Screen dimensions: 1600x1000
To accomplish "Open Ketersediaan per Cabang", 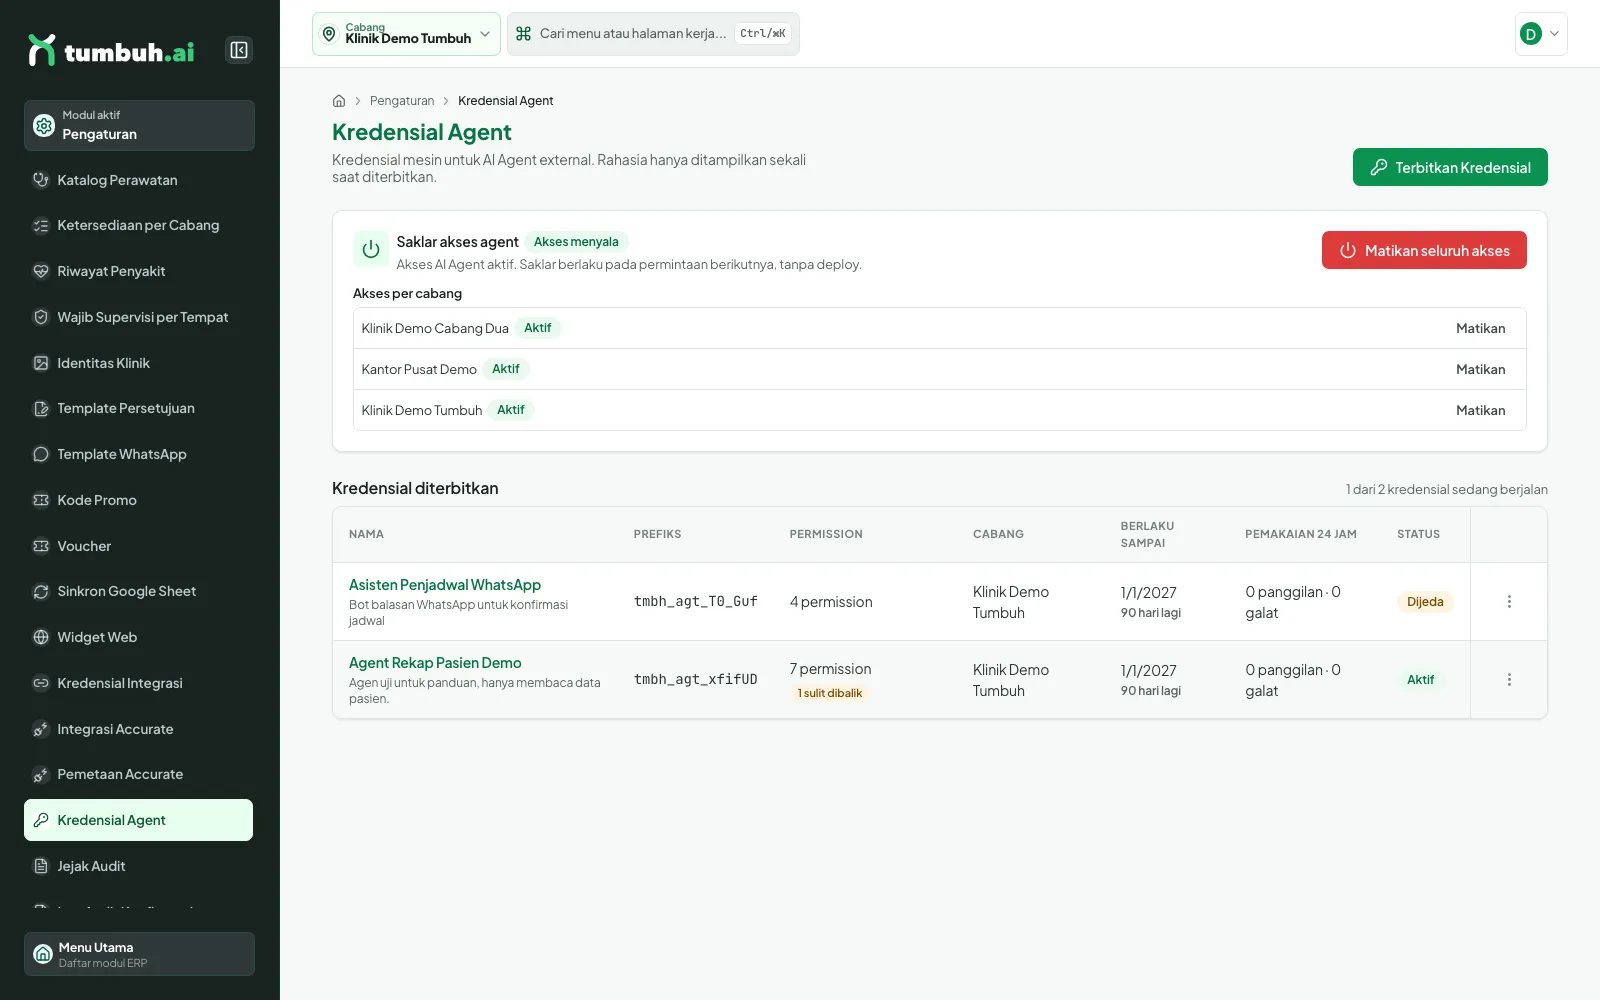I will pyautogui.click(x=138, y=225).
